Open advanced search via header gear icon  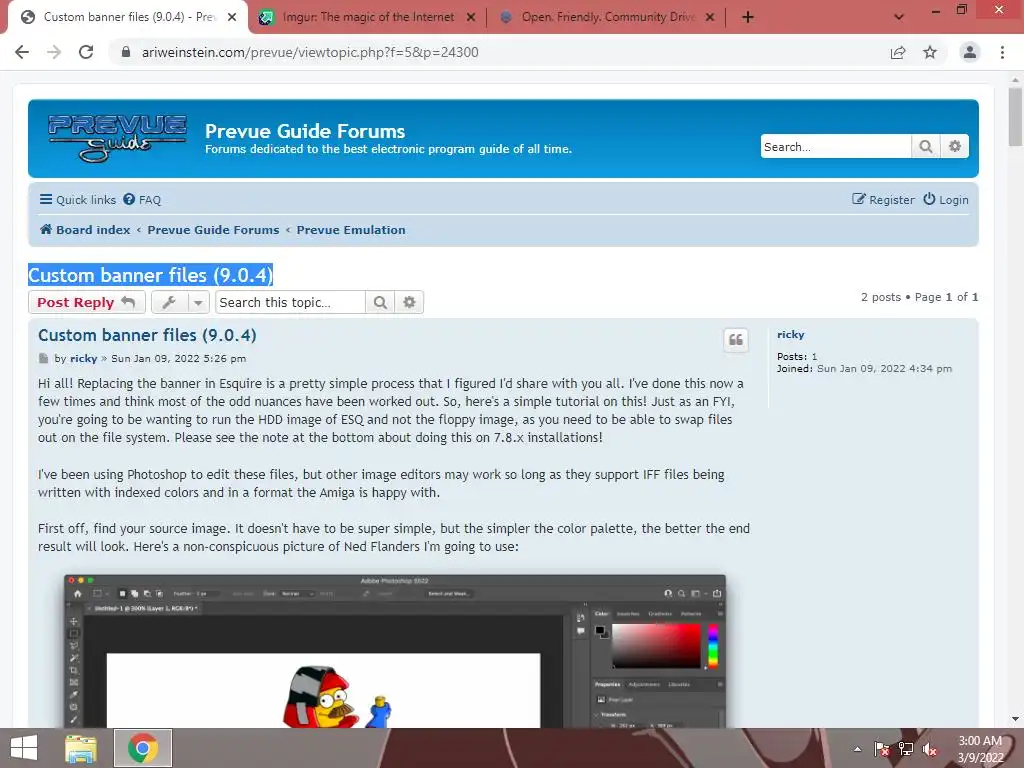[955, 146]
